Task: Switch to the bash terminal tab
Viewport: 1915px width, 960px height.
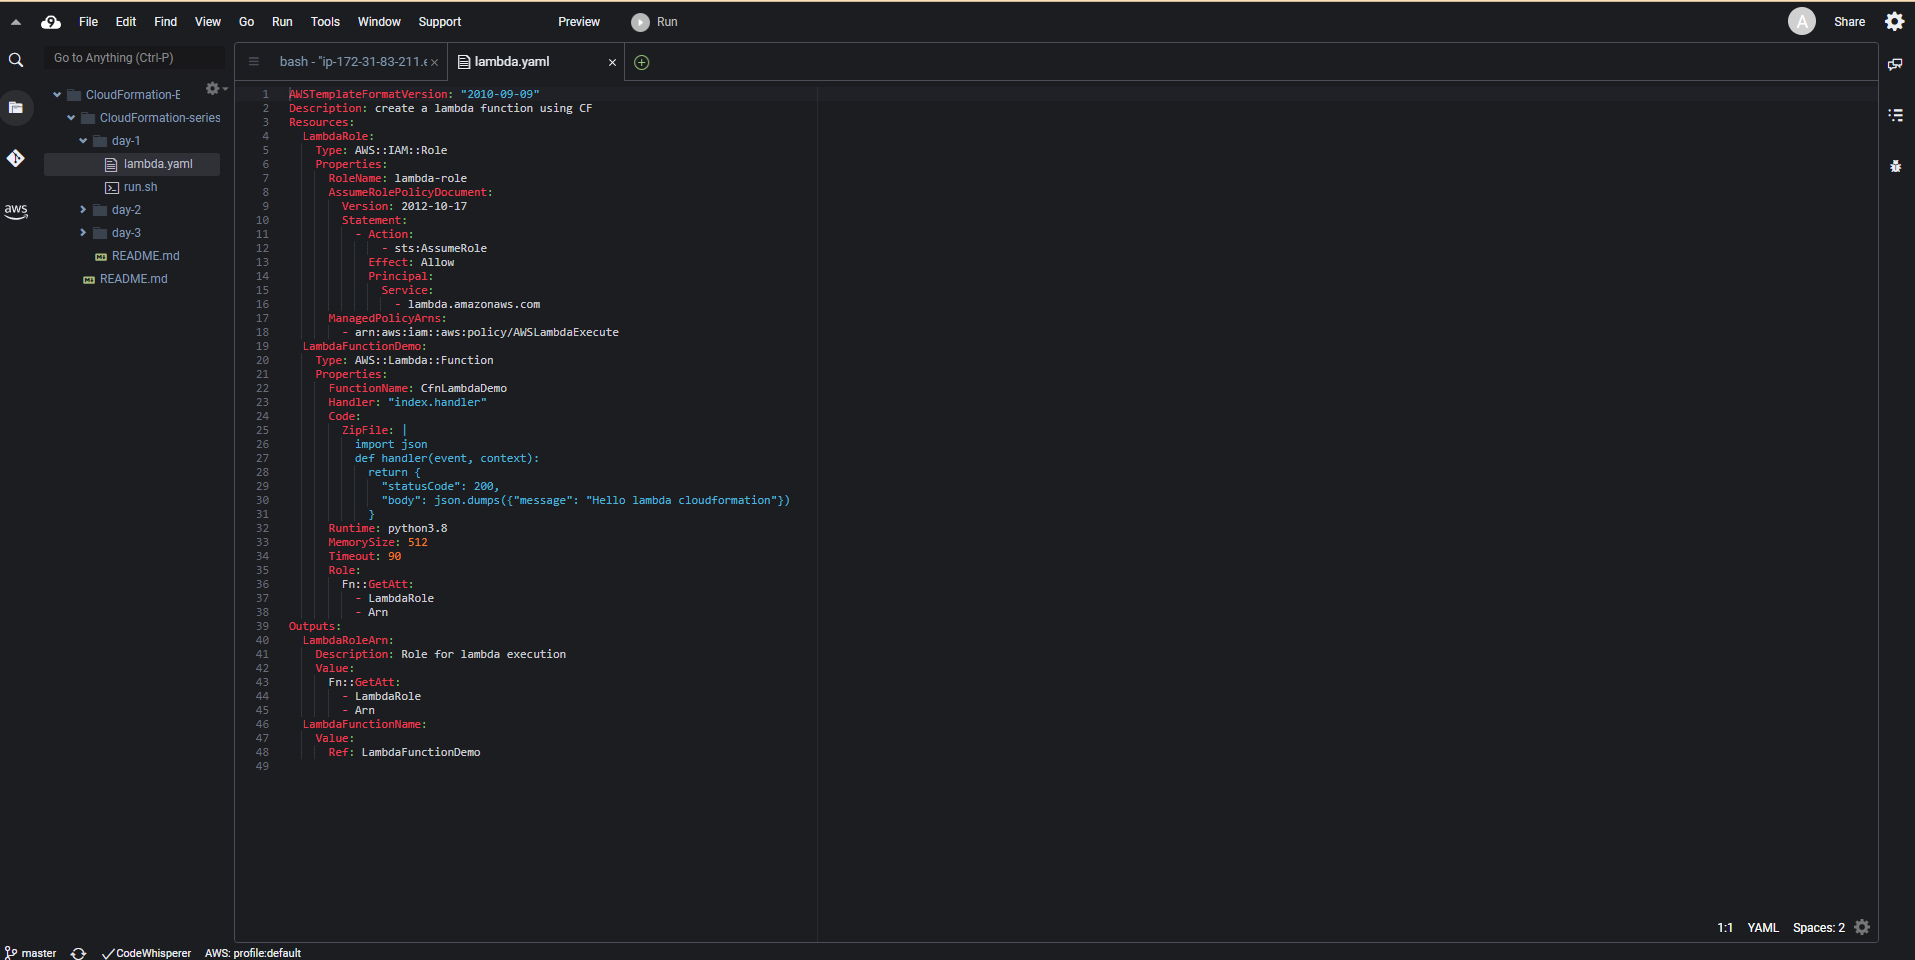Action: 352,62
